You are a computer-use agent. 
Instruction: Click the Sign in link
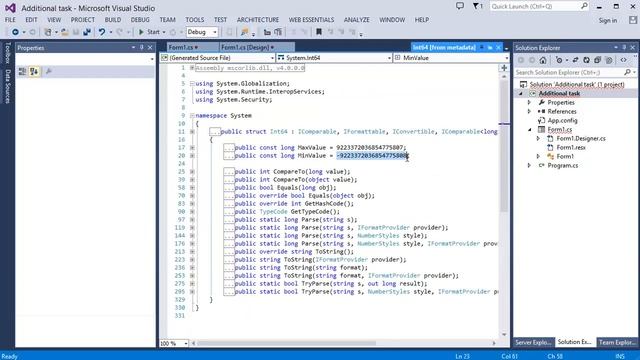608,20
